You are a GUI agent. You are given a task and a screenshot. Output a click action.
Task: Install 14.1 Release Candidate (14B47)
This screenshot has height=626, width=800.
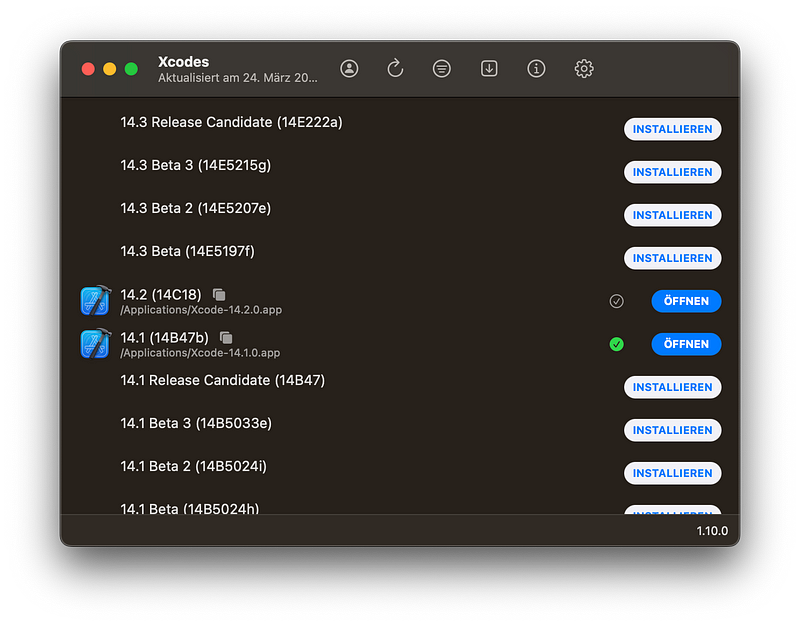pyautogui.click(x=672, y=387)
